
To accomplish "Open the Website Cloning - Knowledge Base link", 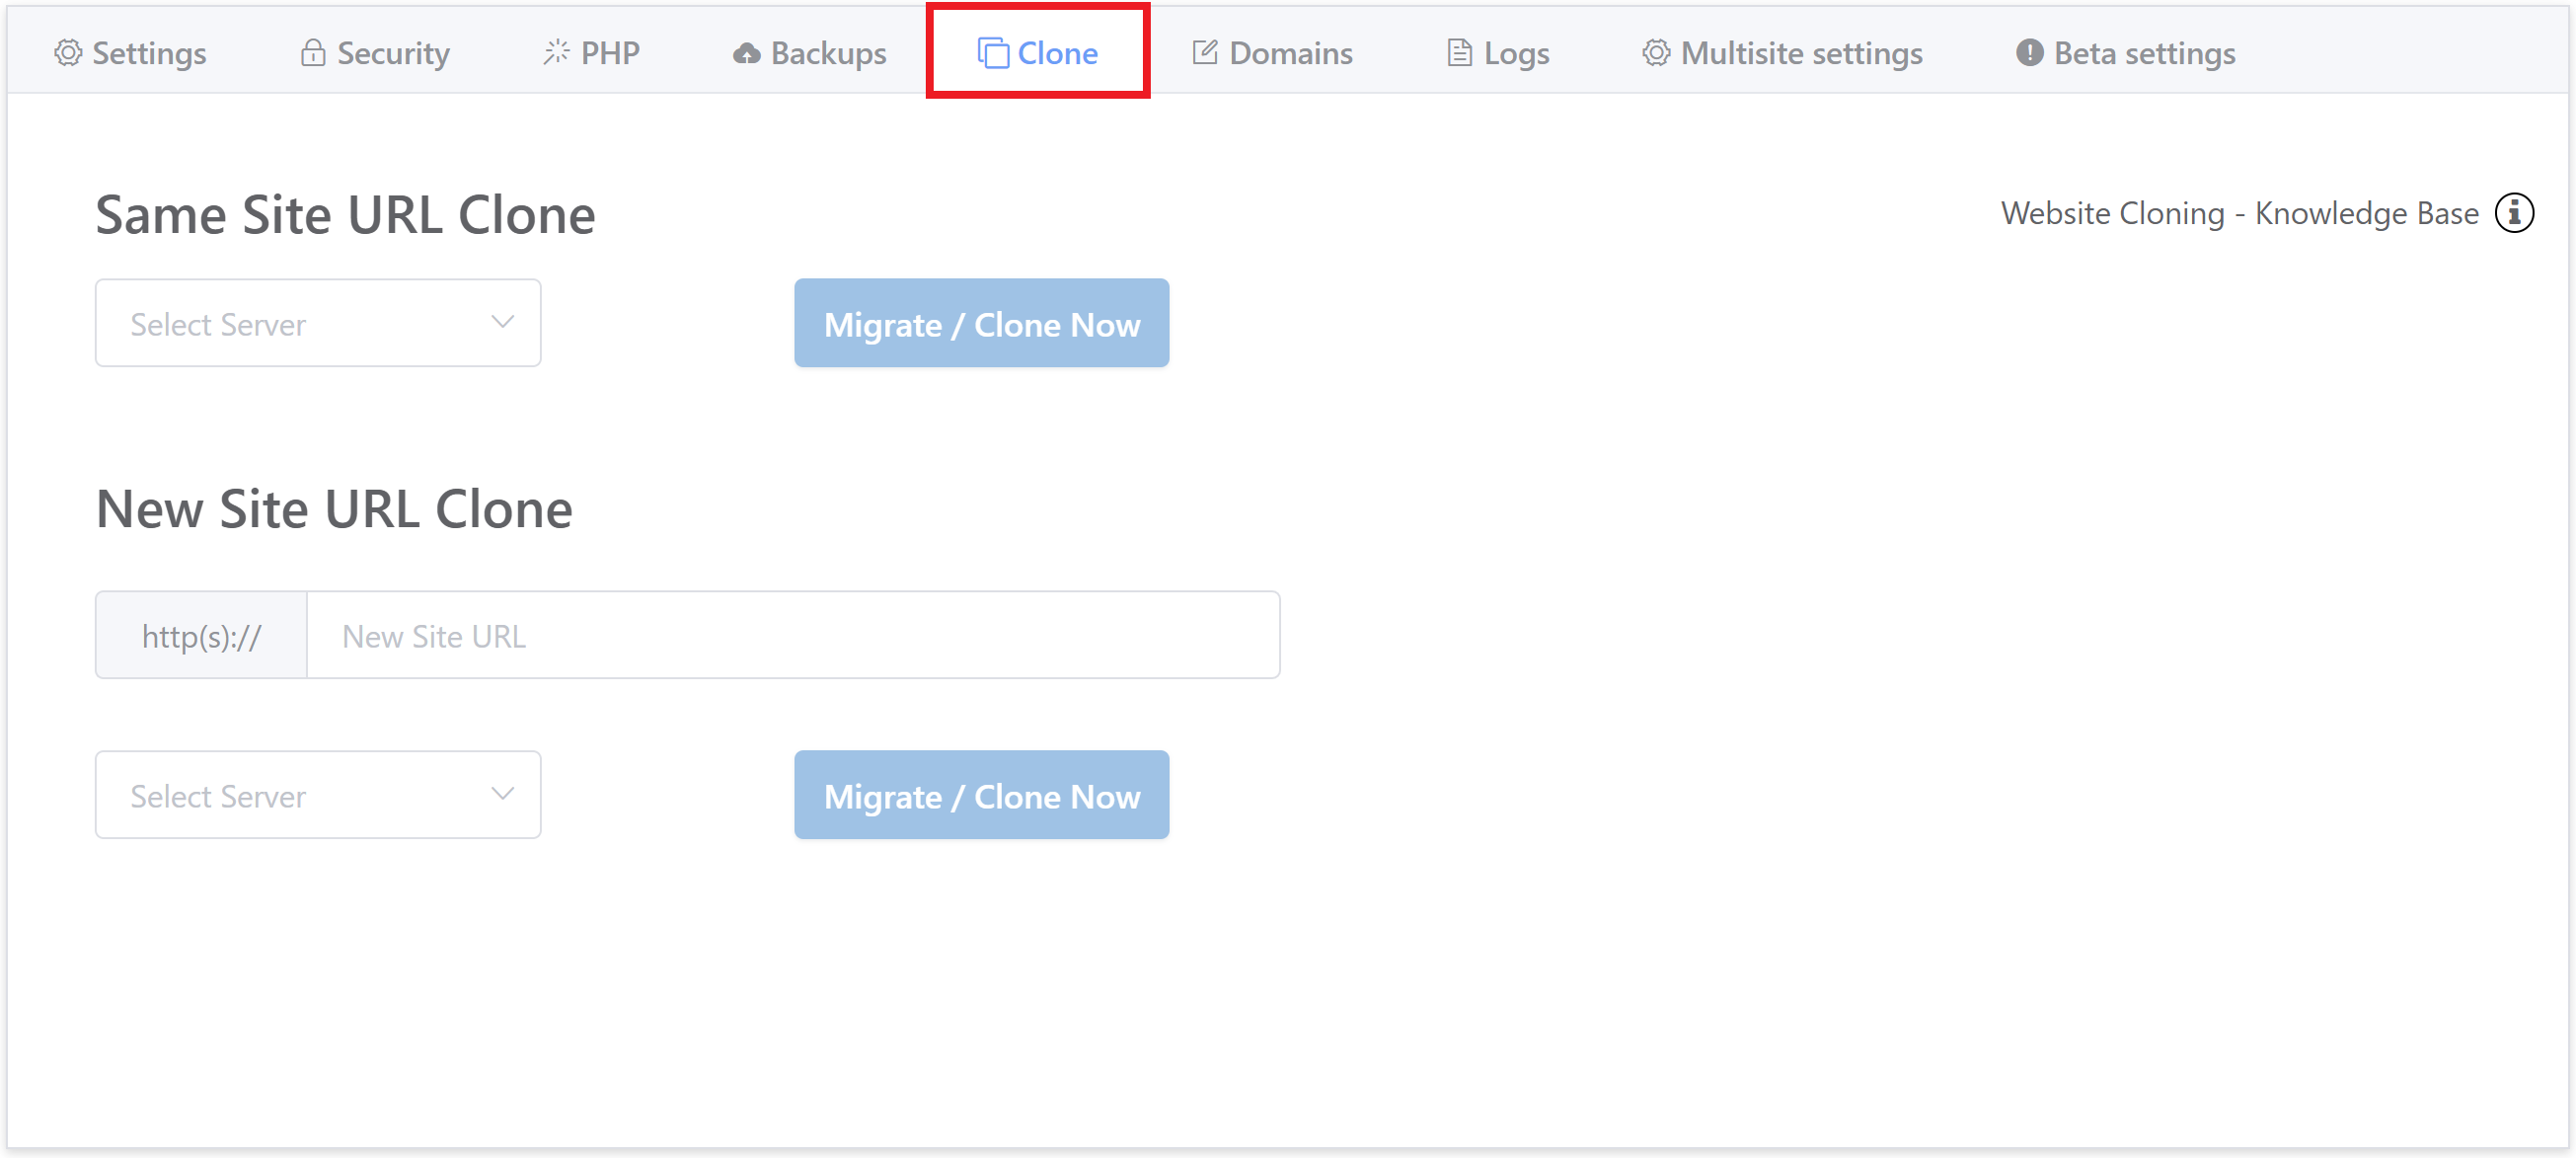I will click(2240, 213).
